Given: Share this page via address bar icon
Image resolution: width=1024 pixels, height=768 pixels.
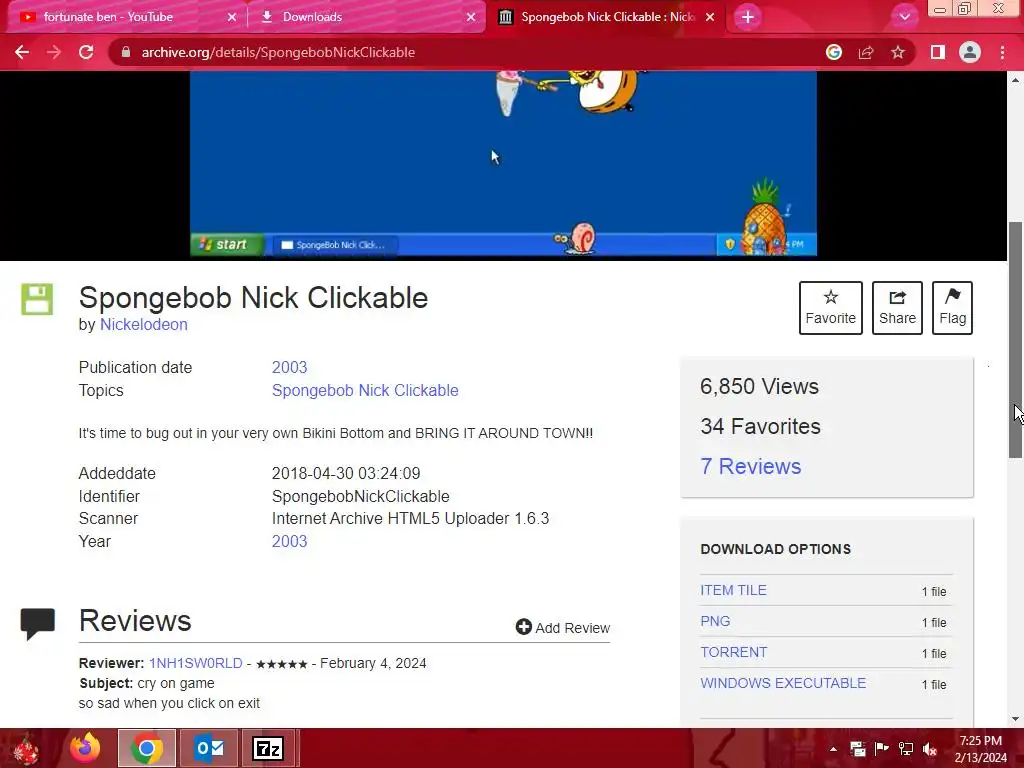Looking at the screenshot, I should click(x=866, y=52).
